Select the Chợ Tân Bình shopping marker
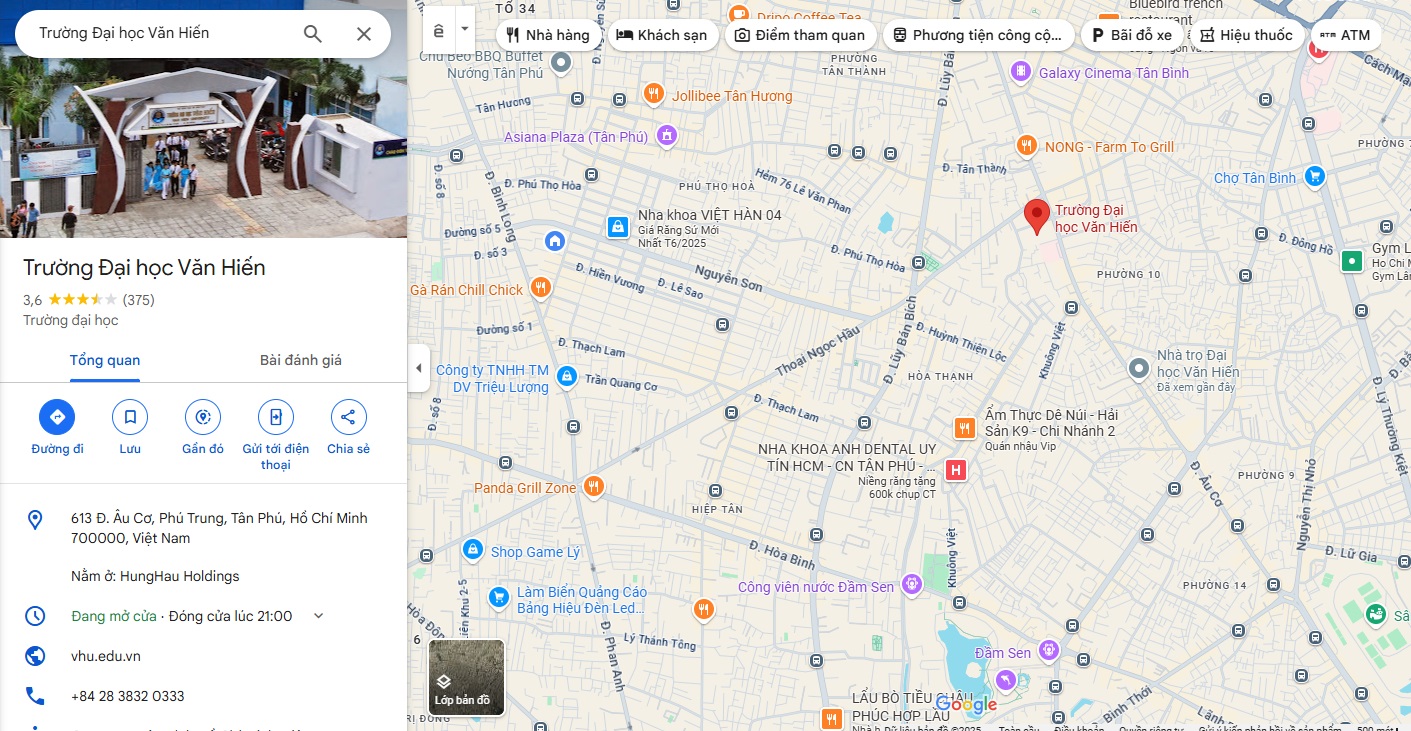The width and height of the screenshot is (1411, 731). click(1315, 177)
